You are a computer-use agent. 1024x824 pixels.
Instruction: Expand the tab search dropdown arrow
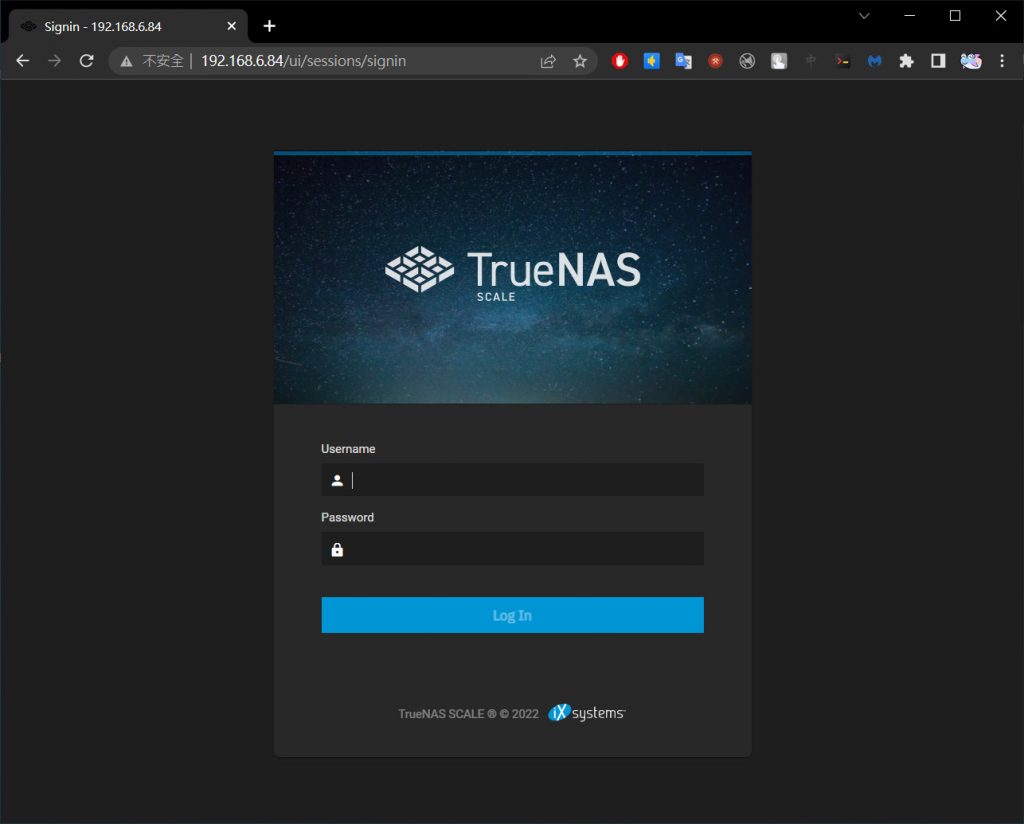point(864,16)
